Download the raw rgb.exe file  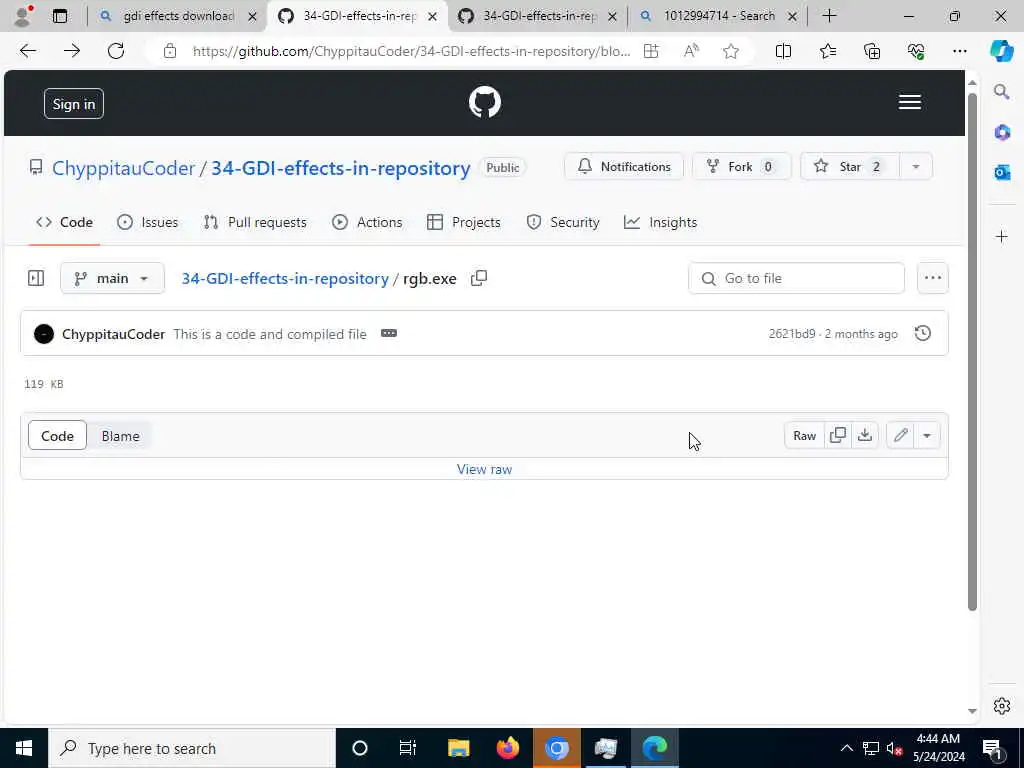(865, 436)
